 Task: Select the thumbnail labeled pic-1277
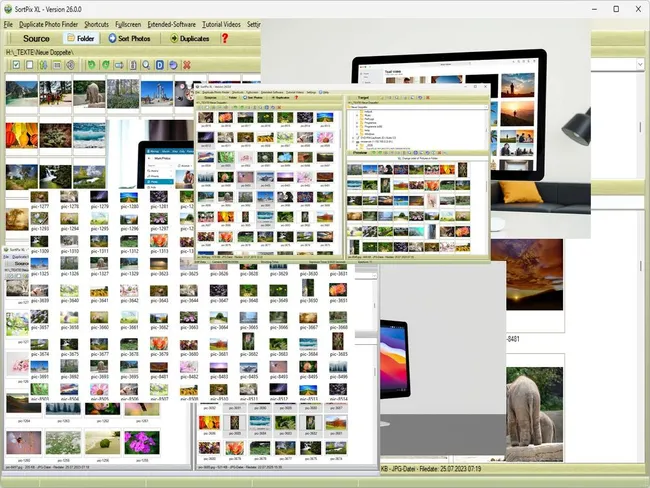pyautogui.click(x=39, y=199)
